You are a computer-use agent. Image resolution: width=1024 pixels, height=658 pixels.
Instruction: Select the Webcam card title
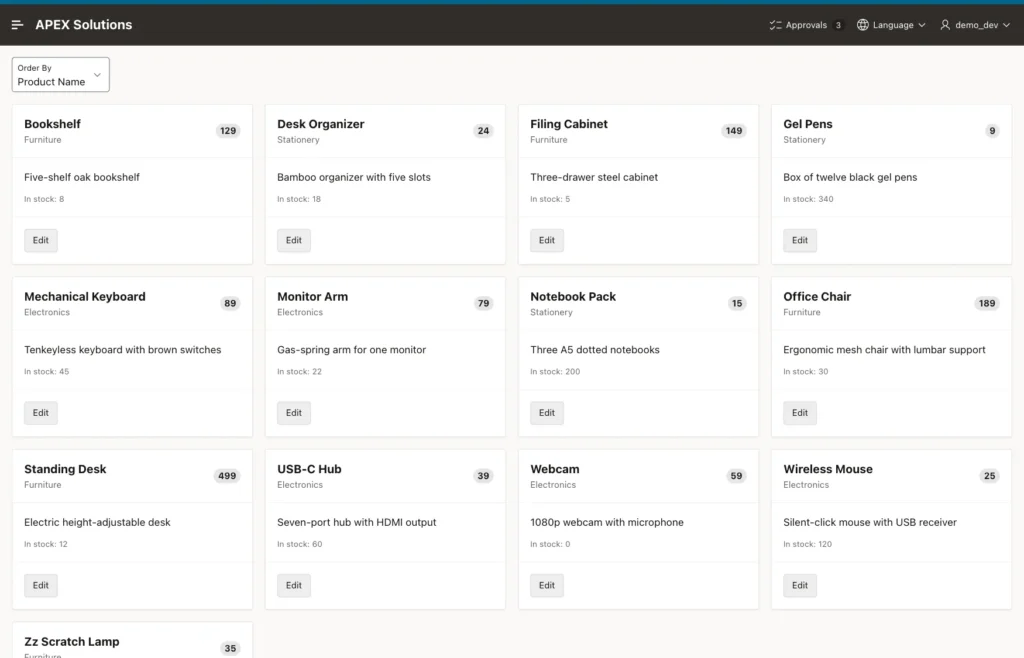pos(554,469)
